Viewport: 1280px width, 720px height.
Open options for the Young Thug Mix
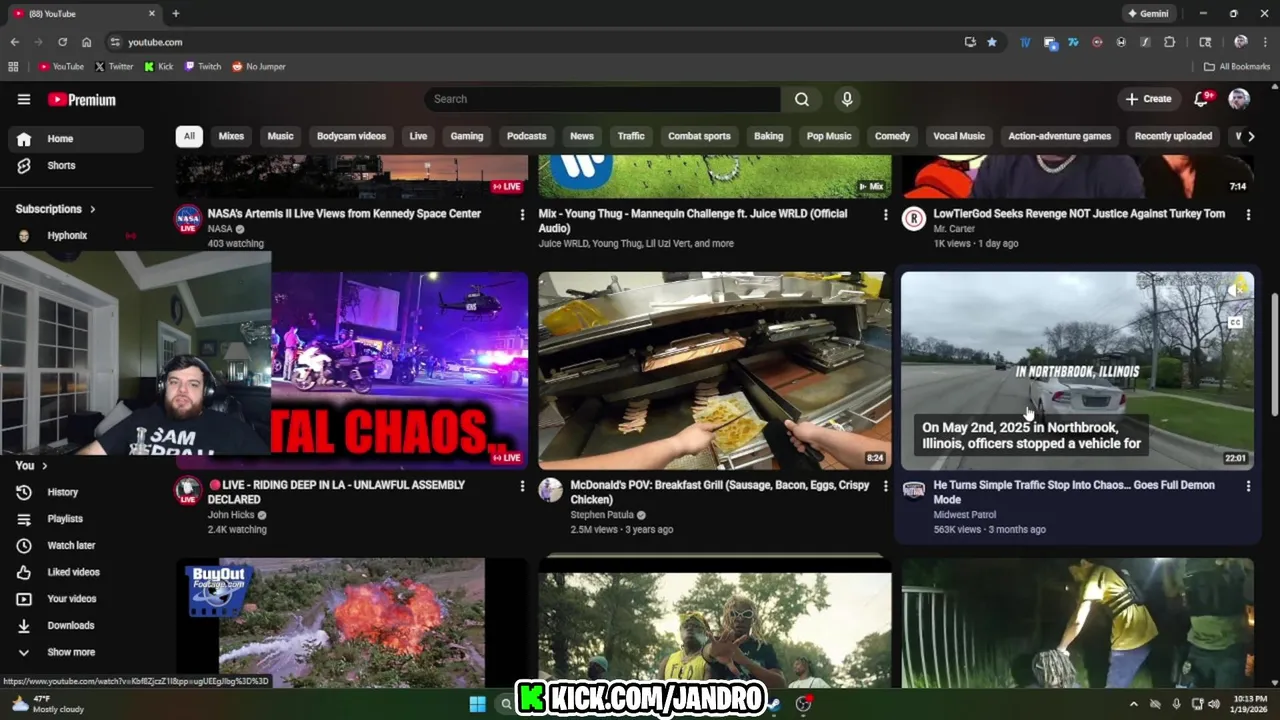pyautogui.click(x=885, y=215)
